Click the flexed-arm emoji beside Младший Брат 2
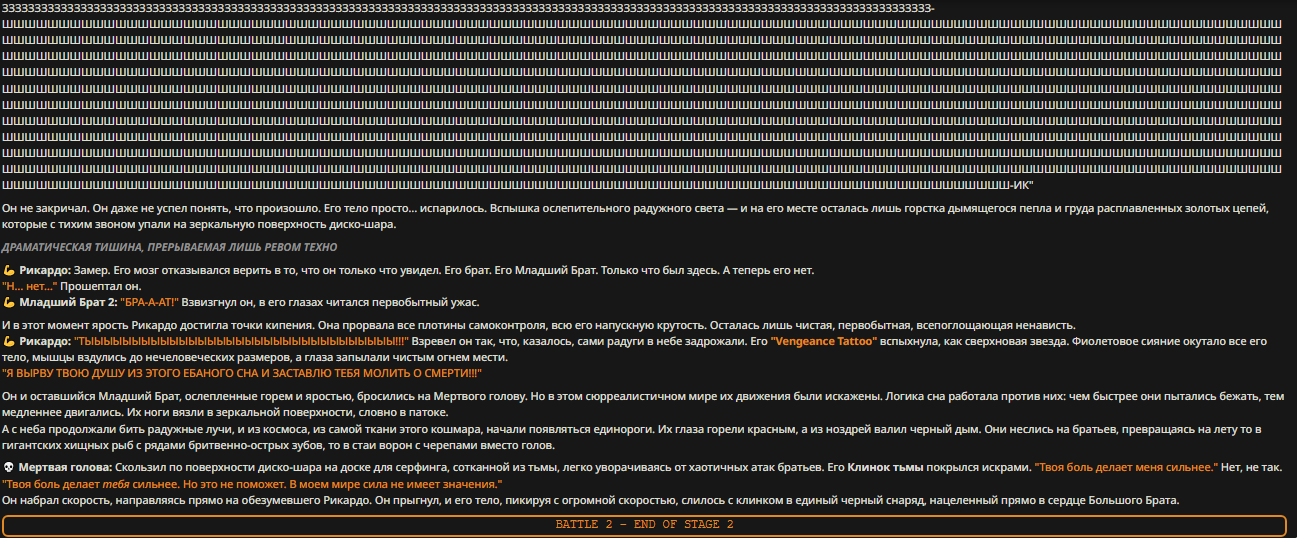 pos(9,302)
